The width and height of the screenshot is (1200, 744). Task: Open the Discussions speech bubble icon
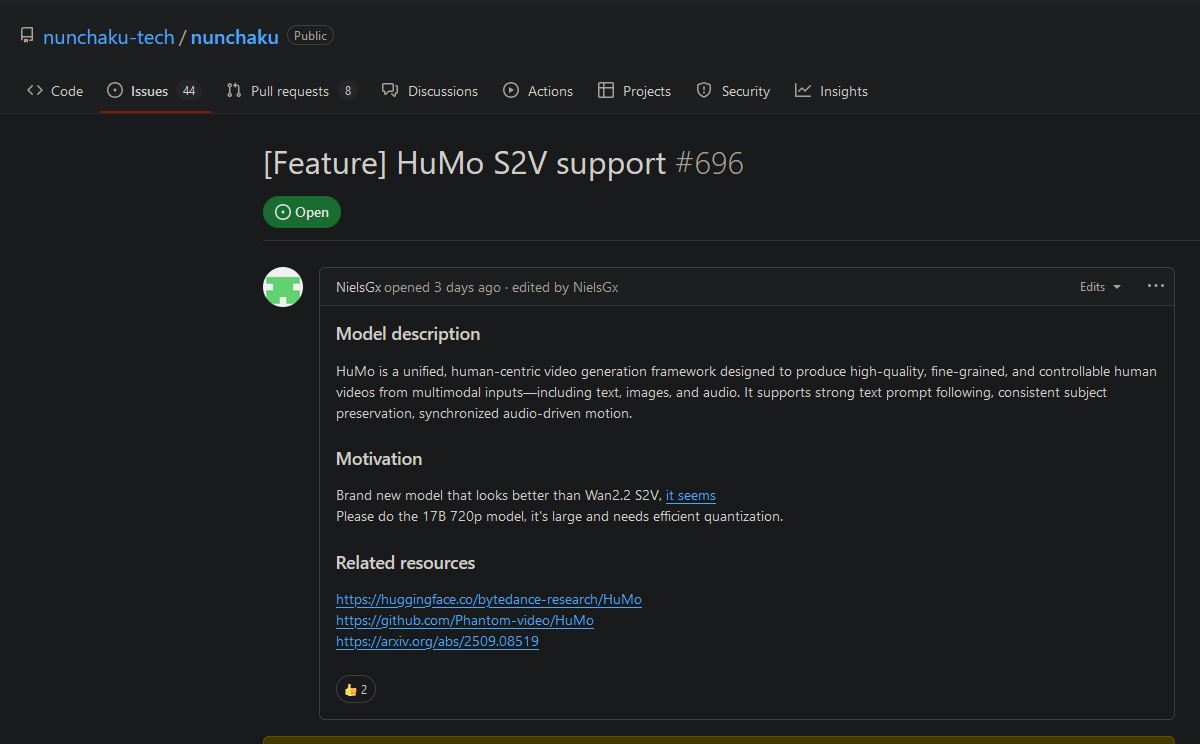point(390,90)
